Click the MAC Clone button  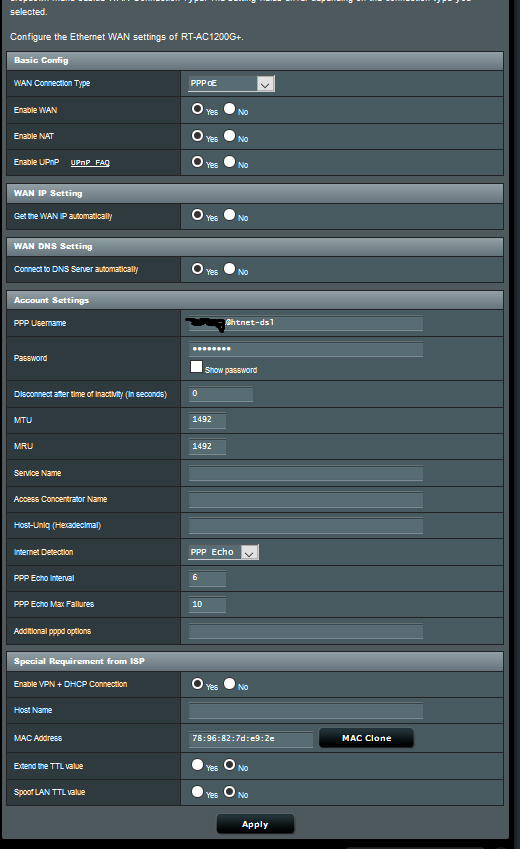click(366, 738)
